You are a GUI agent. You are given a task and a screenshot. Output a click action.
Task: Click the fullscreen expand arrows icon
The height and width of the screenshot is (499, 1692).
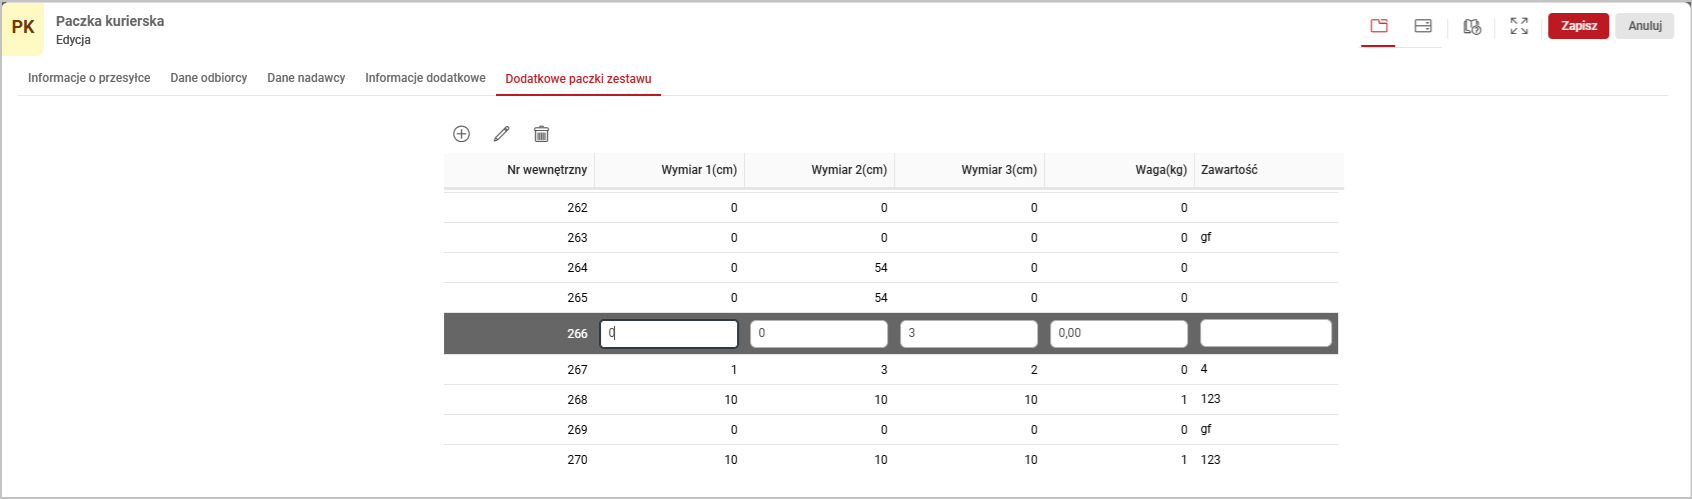point(1519,26)
